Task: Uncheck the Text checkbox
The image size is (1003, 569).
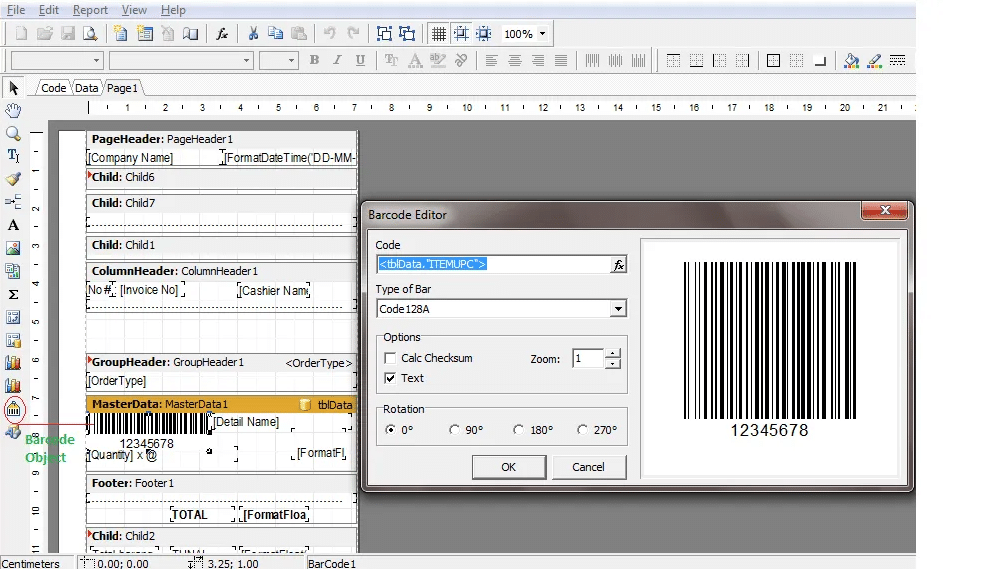Action: 391,378
